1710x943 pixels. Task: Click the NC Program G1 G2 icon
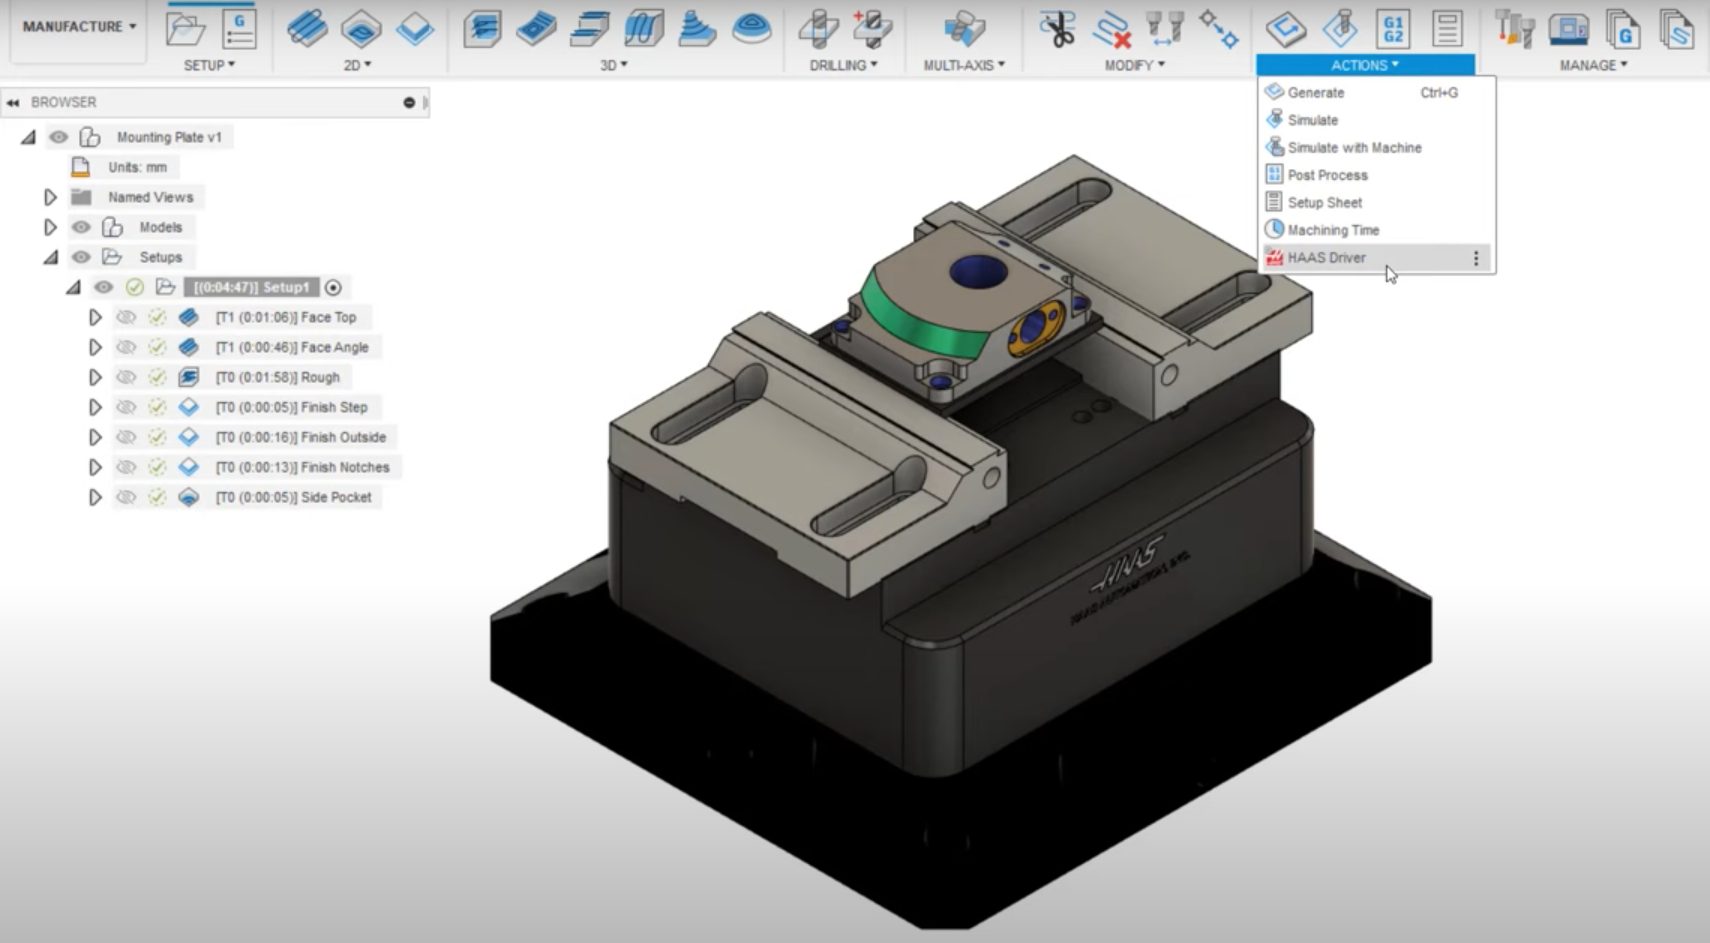(x=1393, y=29)
